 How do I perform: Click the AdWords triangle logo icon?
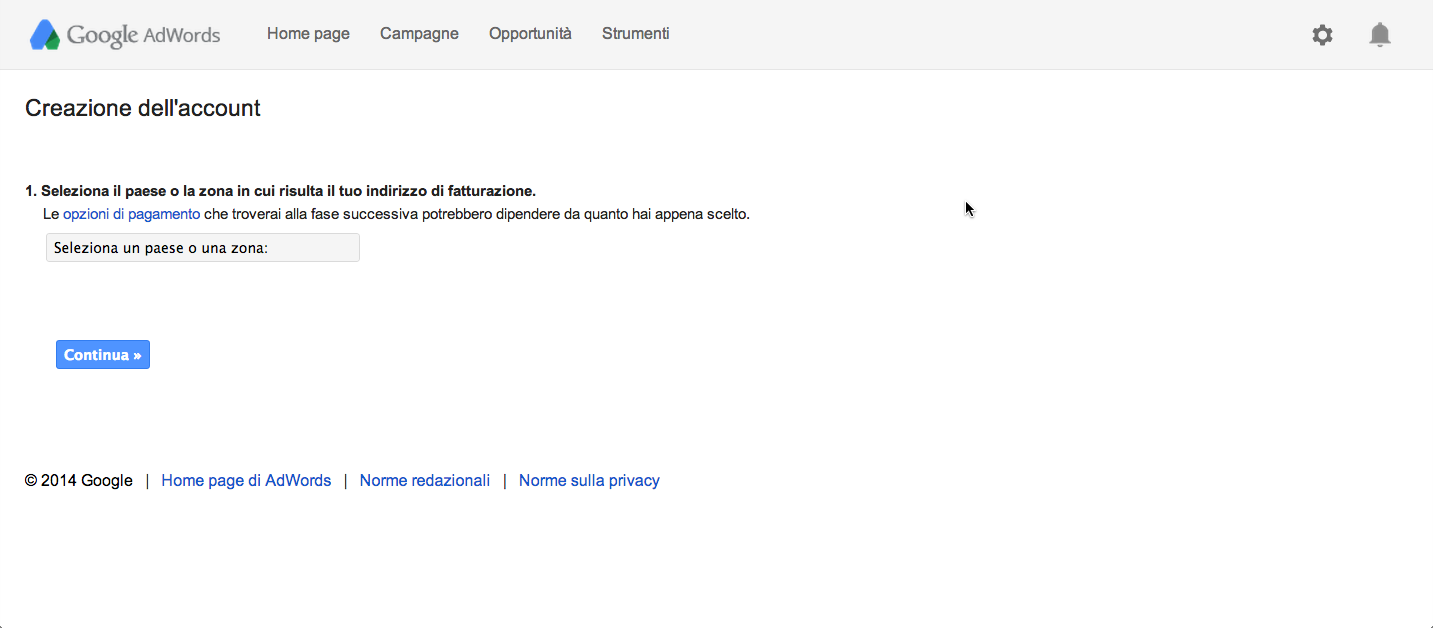(45, 35)
